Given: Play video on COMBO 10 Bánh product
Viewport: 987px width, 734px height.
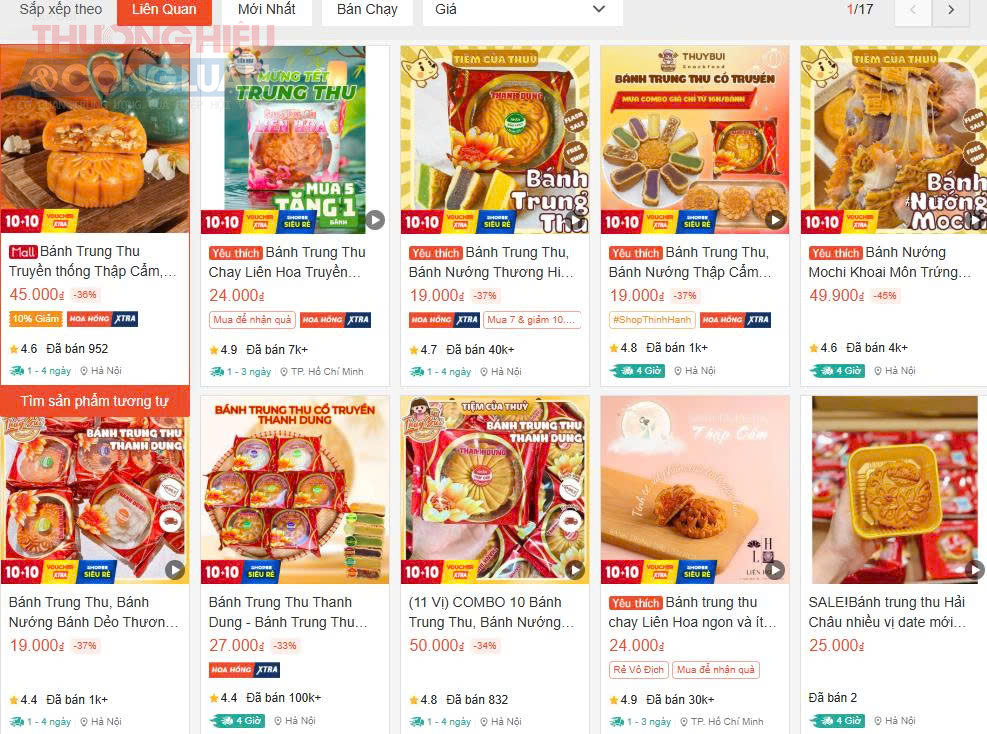Looking at the screenshot, I should [x=575, y=570].
